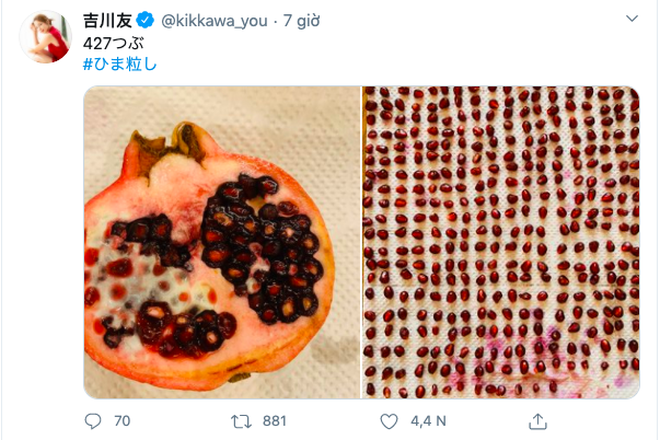Open the share tweet icon
Image resolution: width=660 pixels, height=440 pixels.
pos(537,421)
